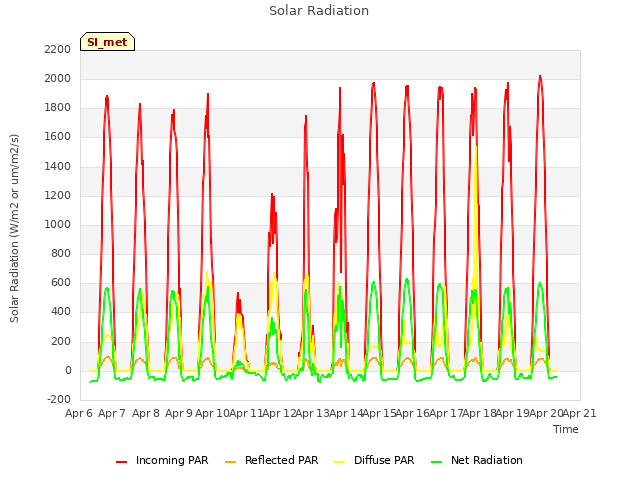This screenshot has height=480, width=640.
Task: Click the 400 y-axis tick label
Action: pyautogui.click(x=61, y=312)
